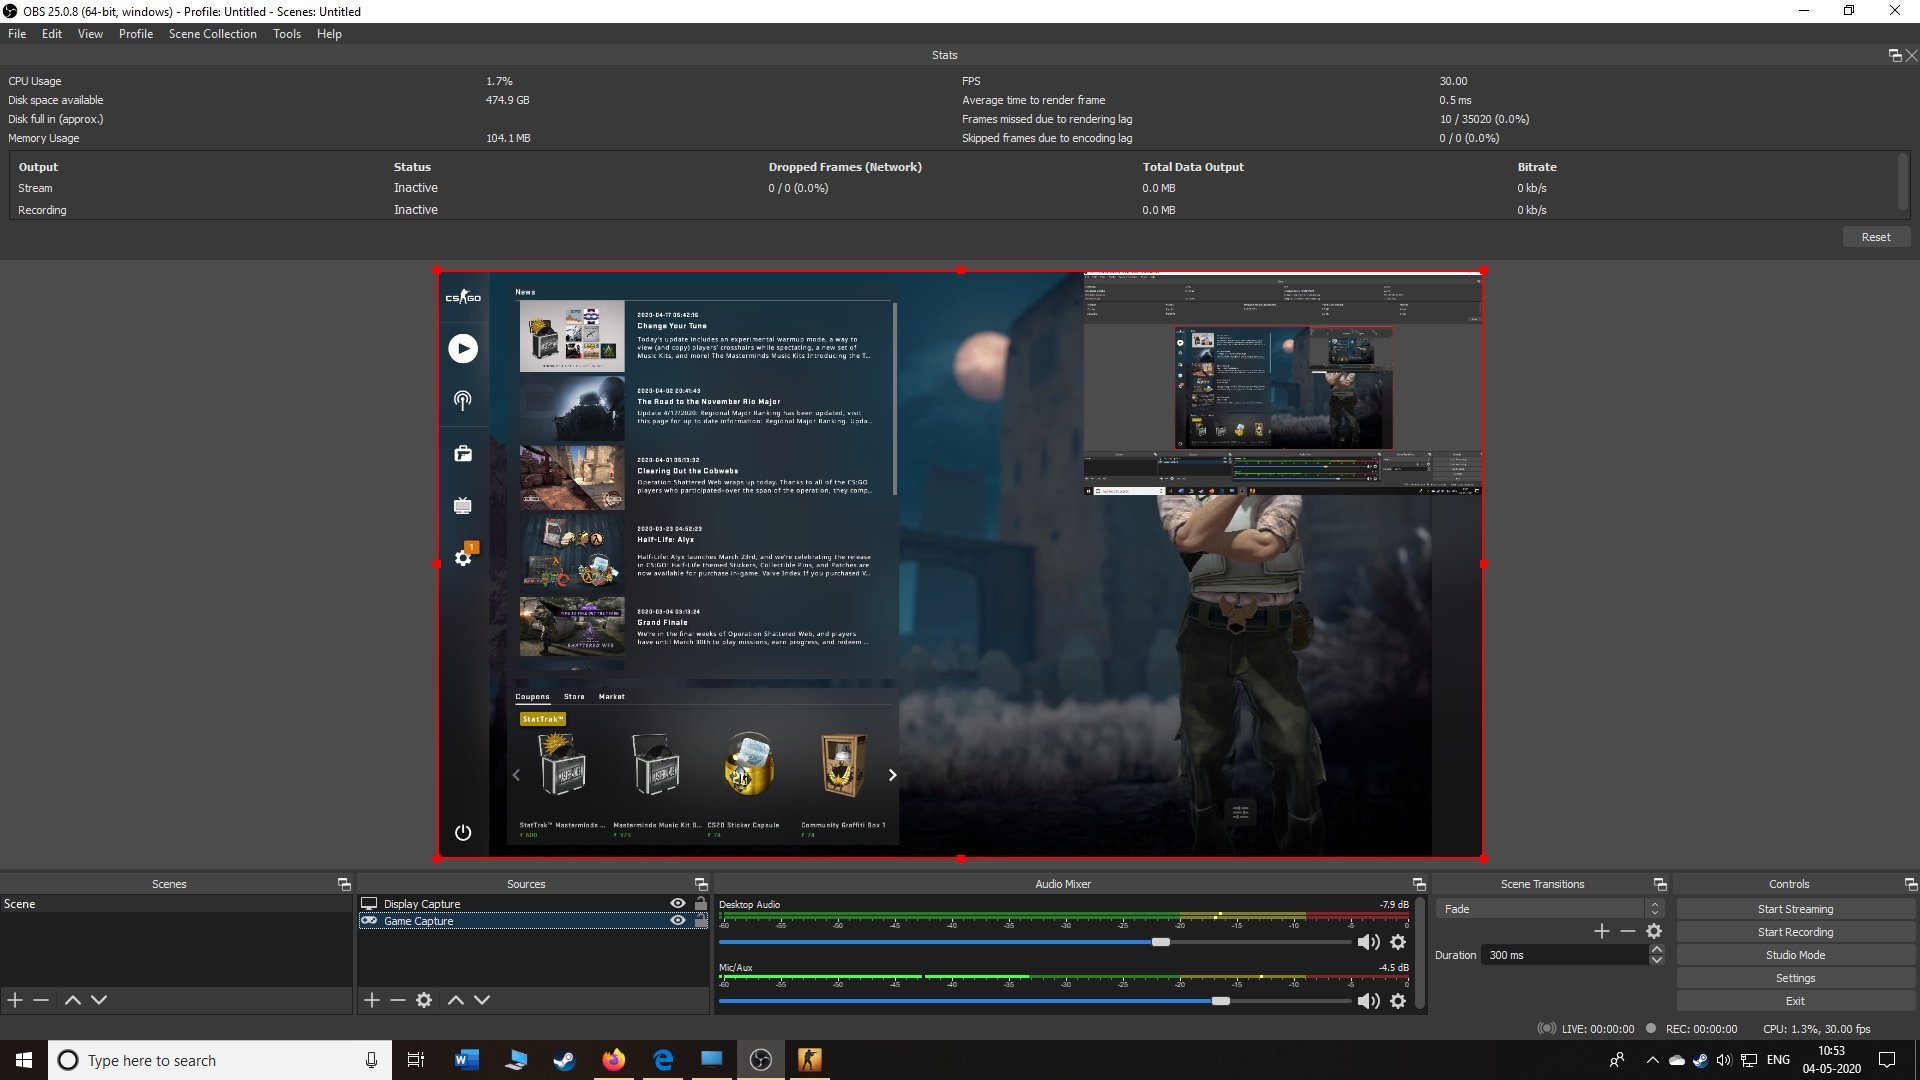The image size is (1920, 1080).
Task: Open source properties gear in Sources panel
Action: coord(424,1000)
